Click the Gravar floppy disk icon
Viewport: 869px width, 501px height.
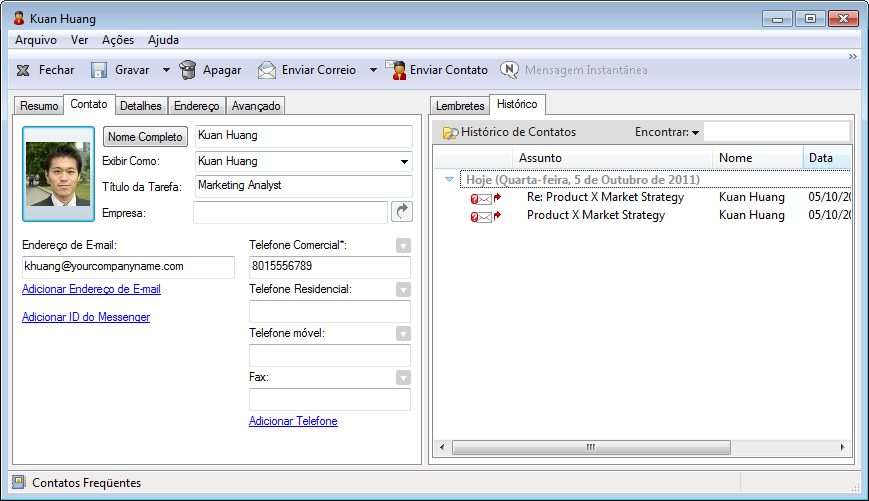pos(99,70)
